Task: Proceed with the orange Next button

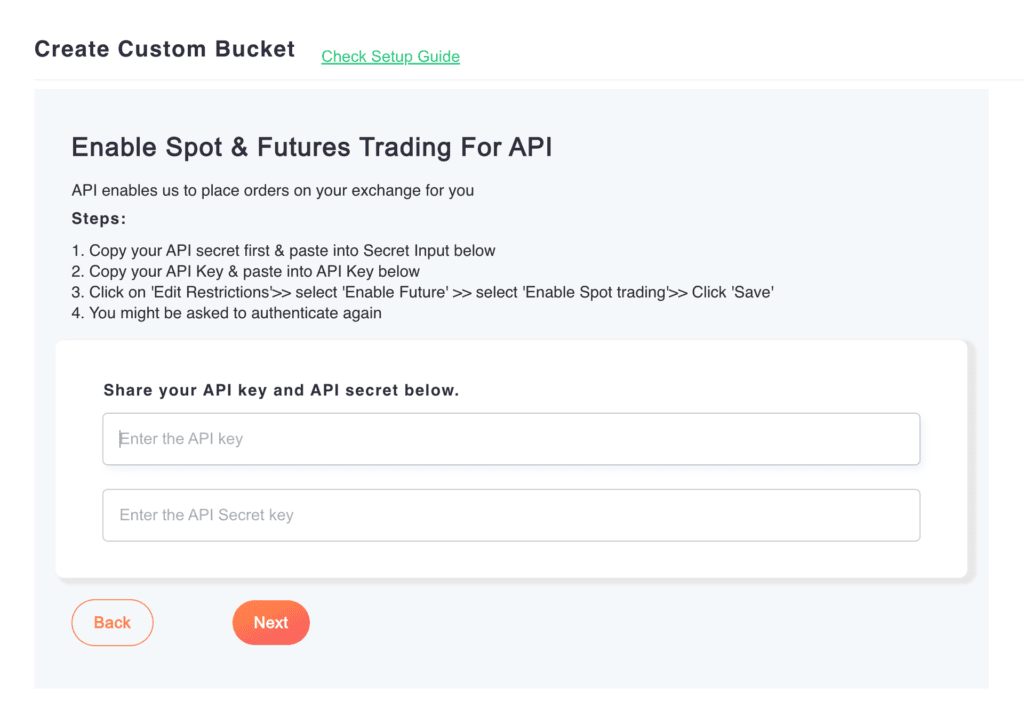Action: pos(271,622)
